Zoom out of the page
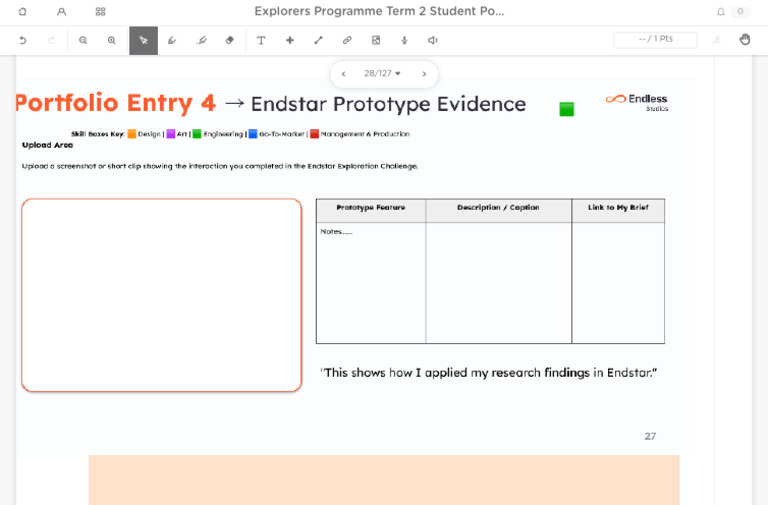 coord(83,40)
